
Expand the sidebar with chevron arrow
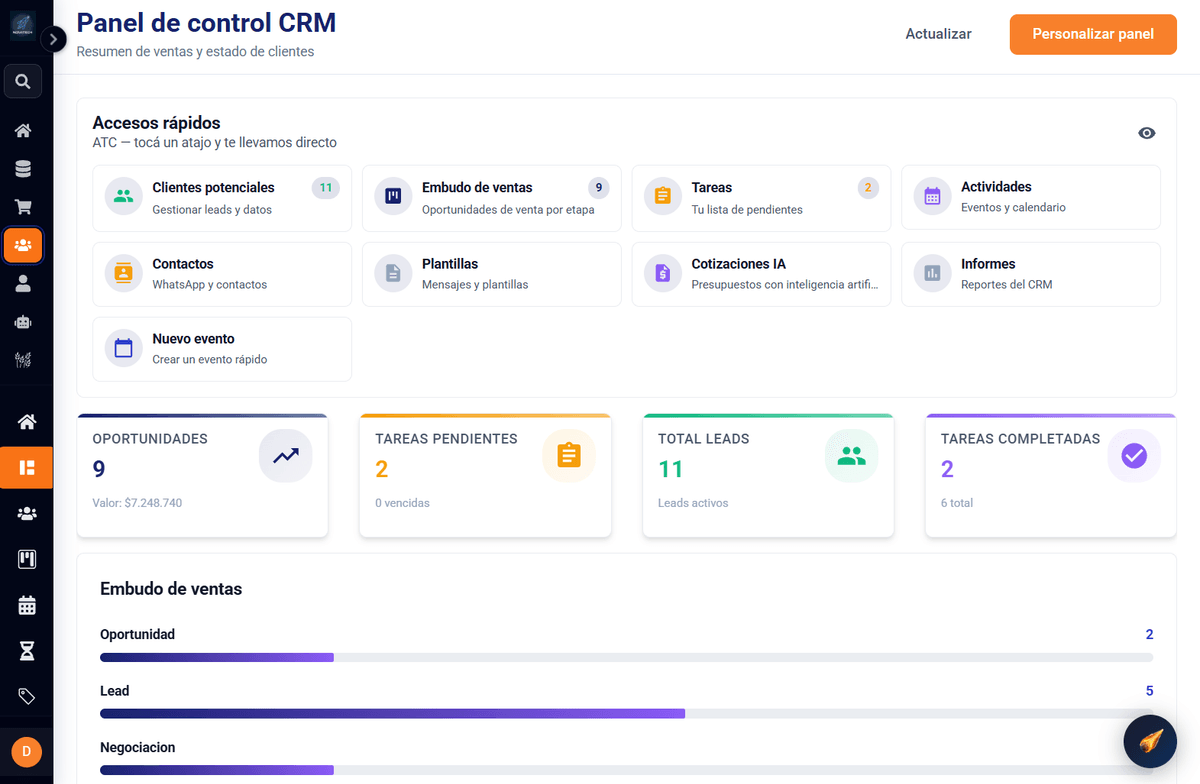53,39
